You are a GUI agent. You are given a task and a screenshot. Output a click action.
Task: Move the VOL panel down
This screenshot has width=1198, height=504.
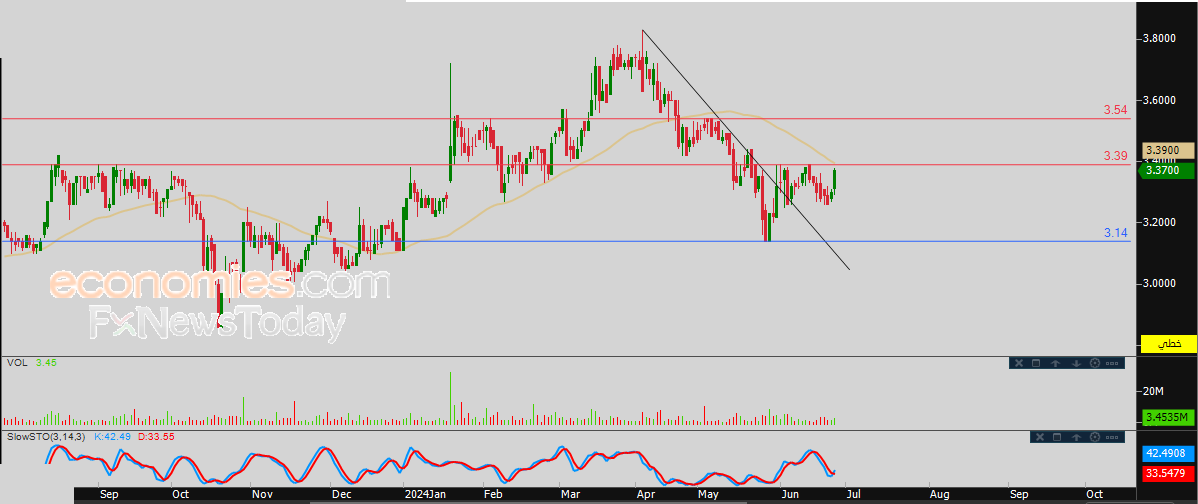[x=1077, y=363]
